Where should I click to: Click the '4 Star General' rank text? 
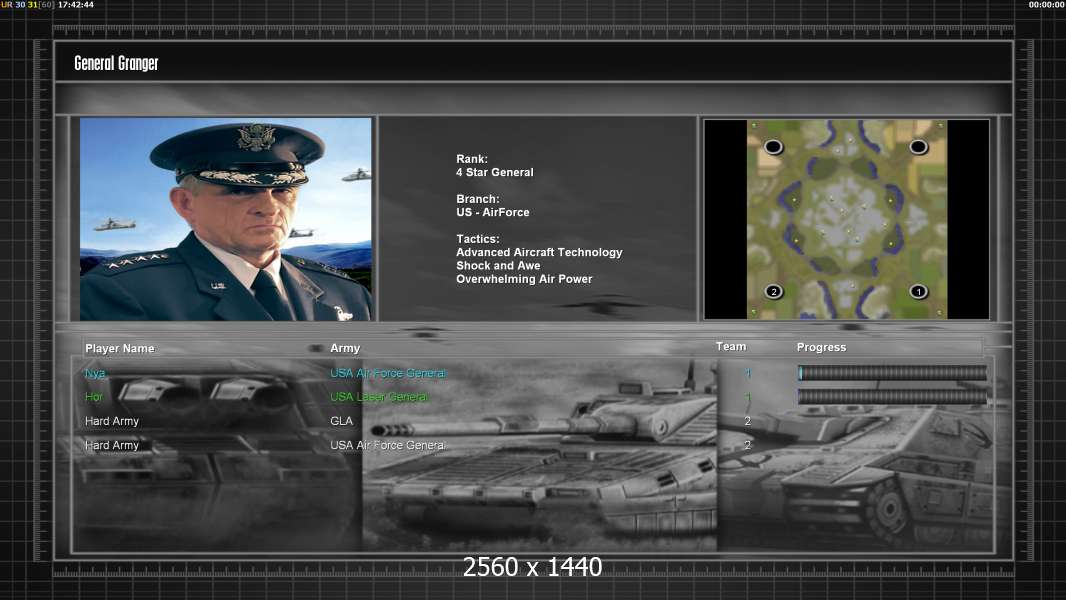coord(495,173)
